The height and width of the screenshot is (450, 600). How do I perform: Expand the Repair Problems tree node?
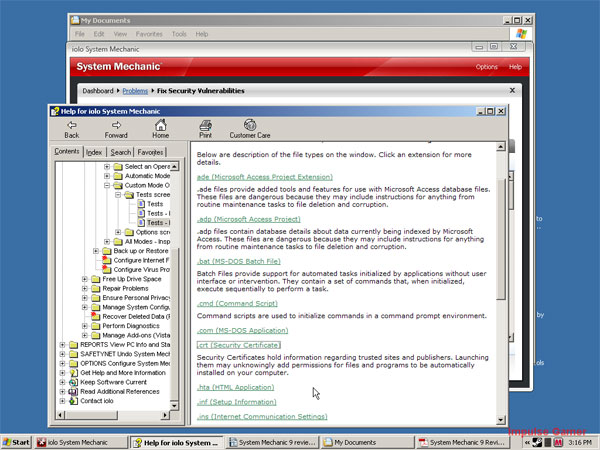coord(84,288)
